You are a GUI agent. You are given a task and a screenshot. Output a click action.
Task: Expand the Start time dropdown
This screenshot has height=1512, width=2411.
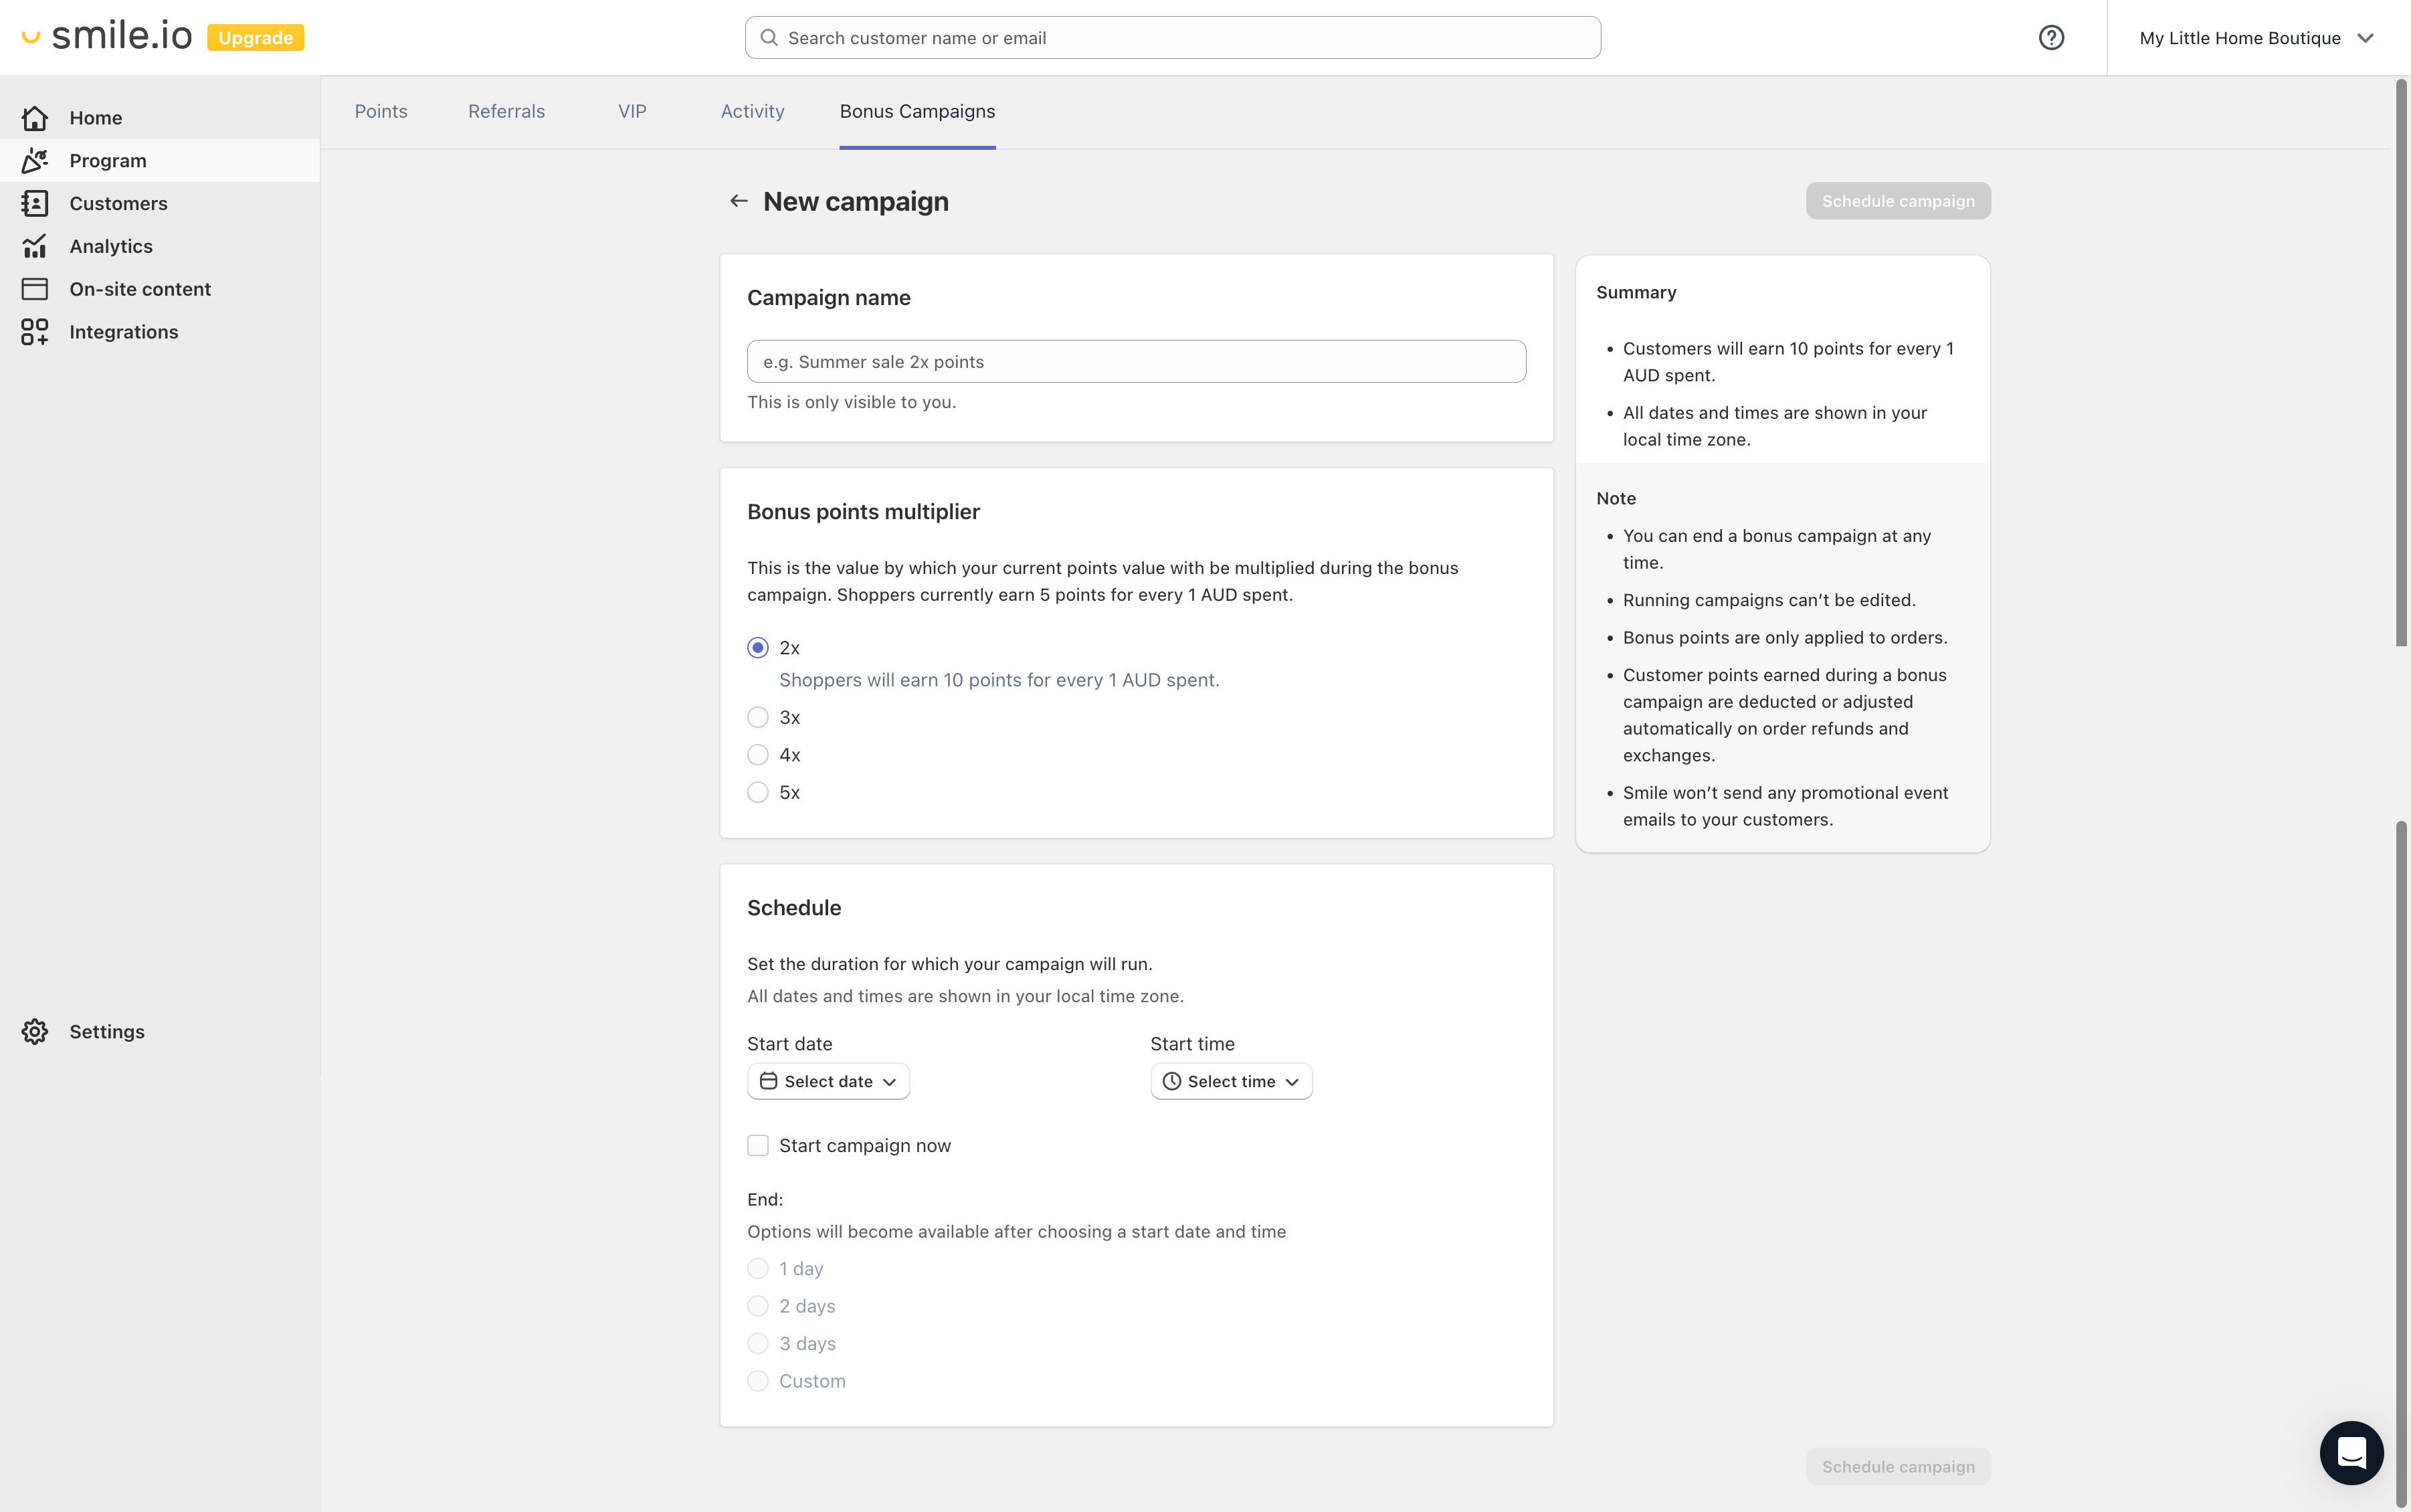click(1230, 1080)
